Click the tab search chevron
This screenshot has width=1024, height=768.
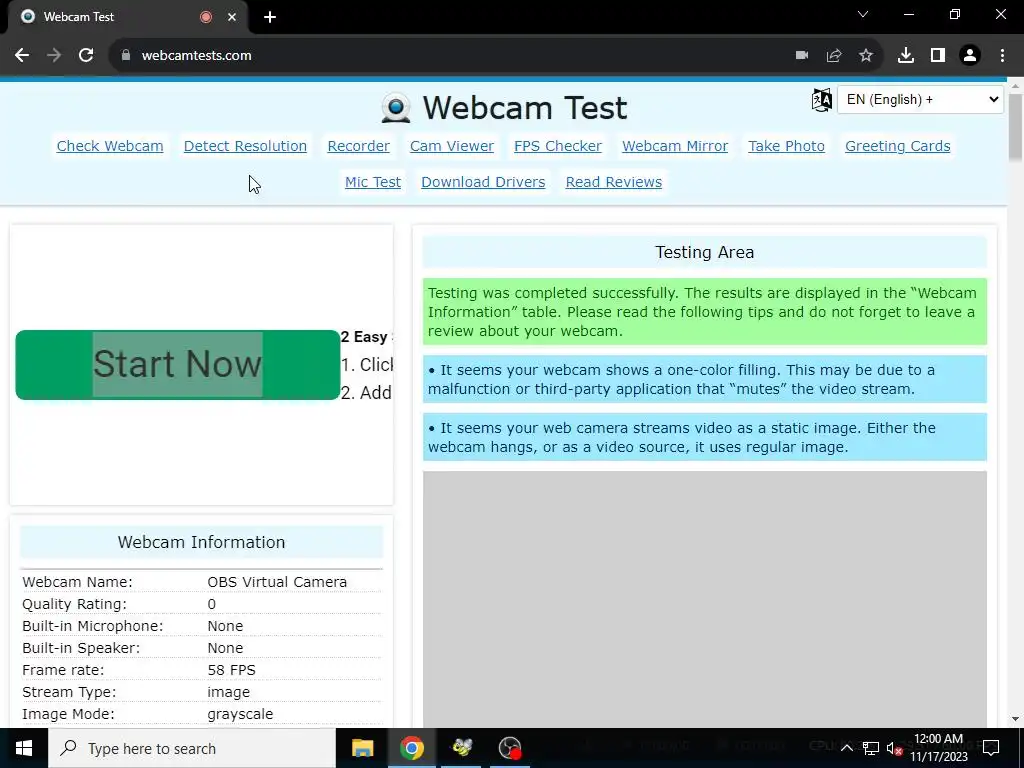tap(863, 14)
